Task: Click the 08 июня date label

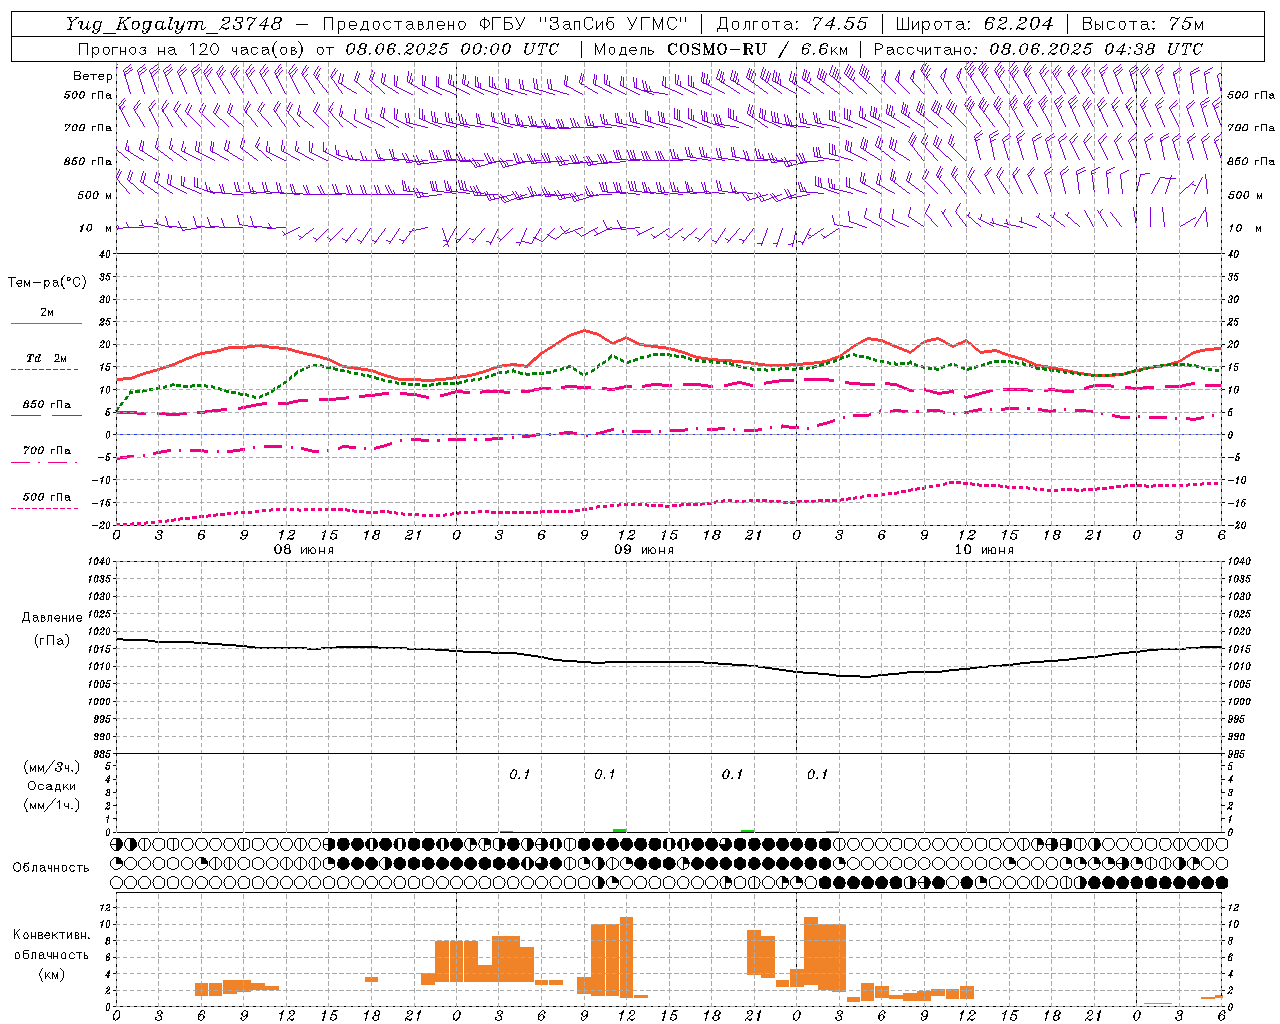Action: coord(304,550)
